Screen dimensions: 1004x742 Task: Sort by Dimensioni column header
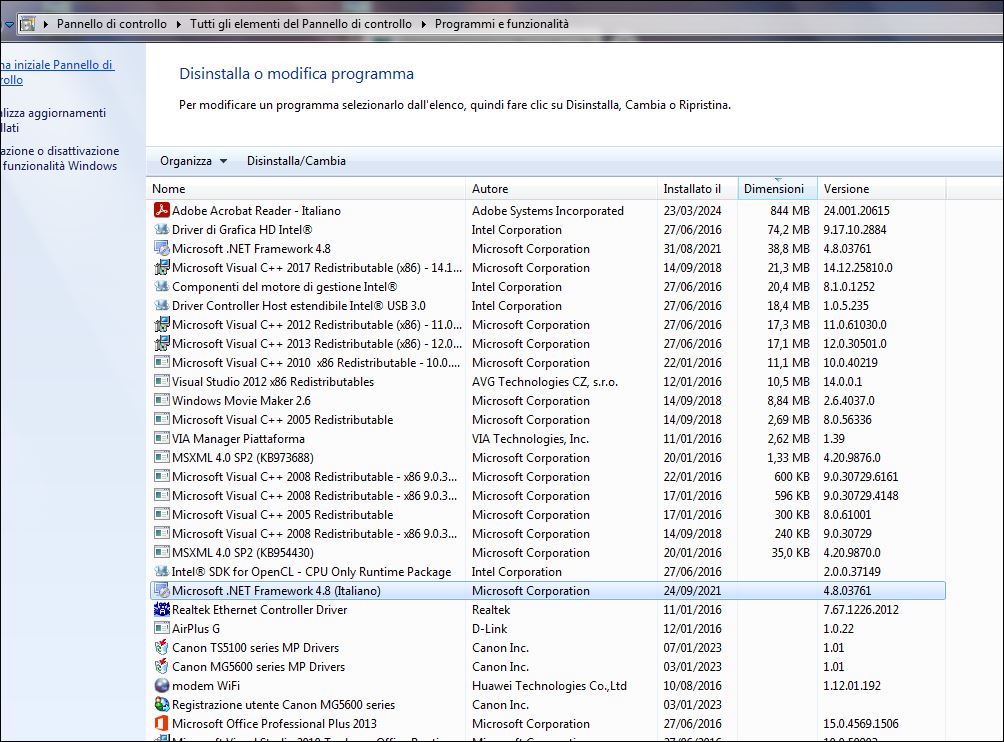777,189
